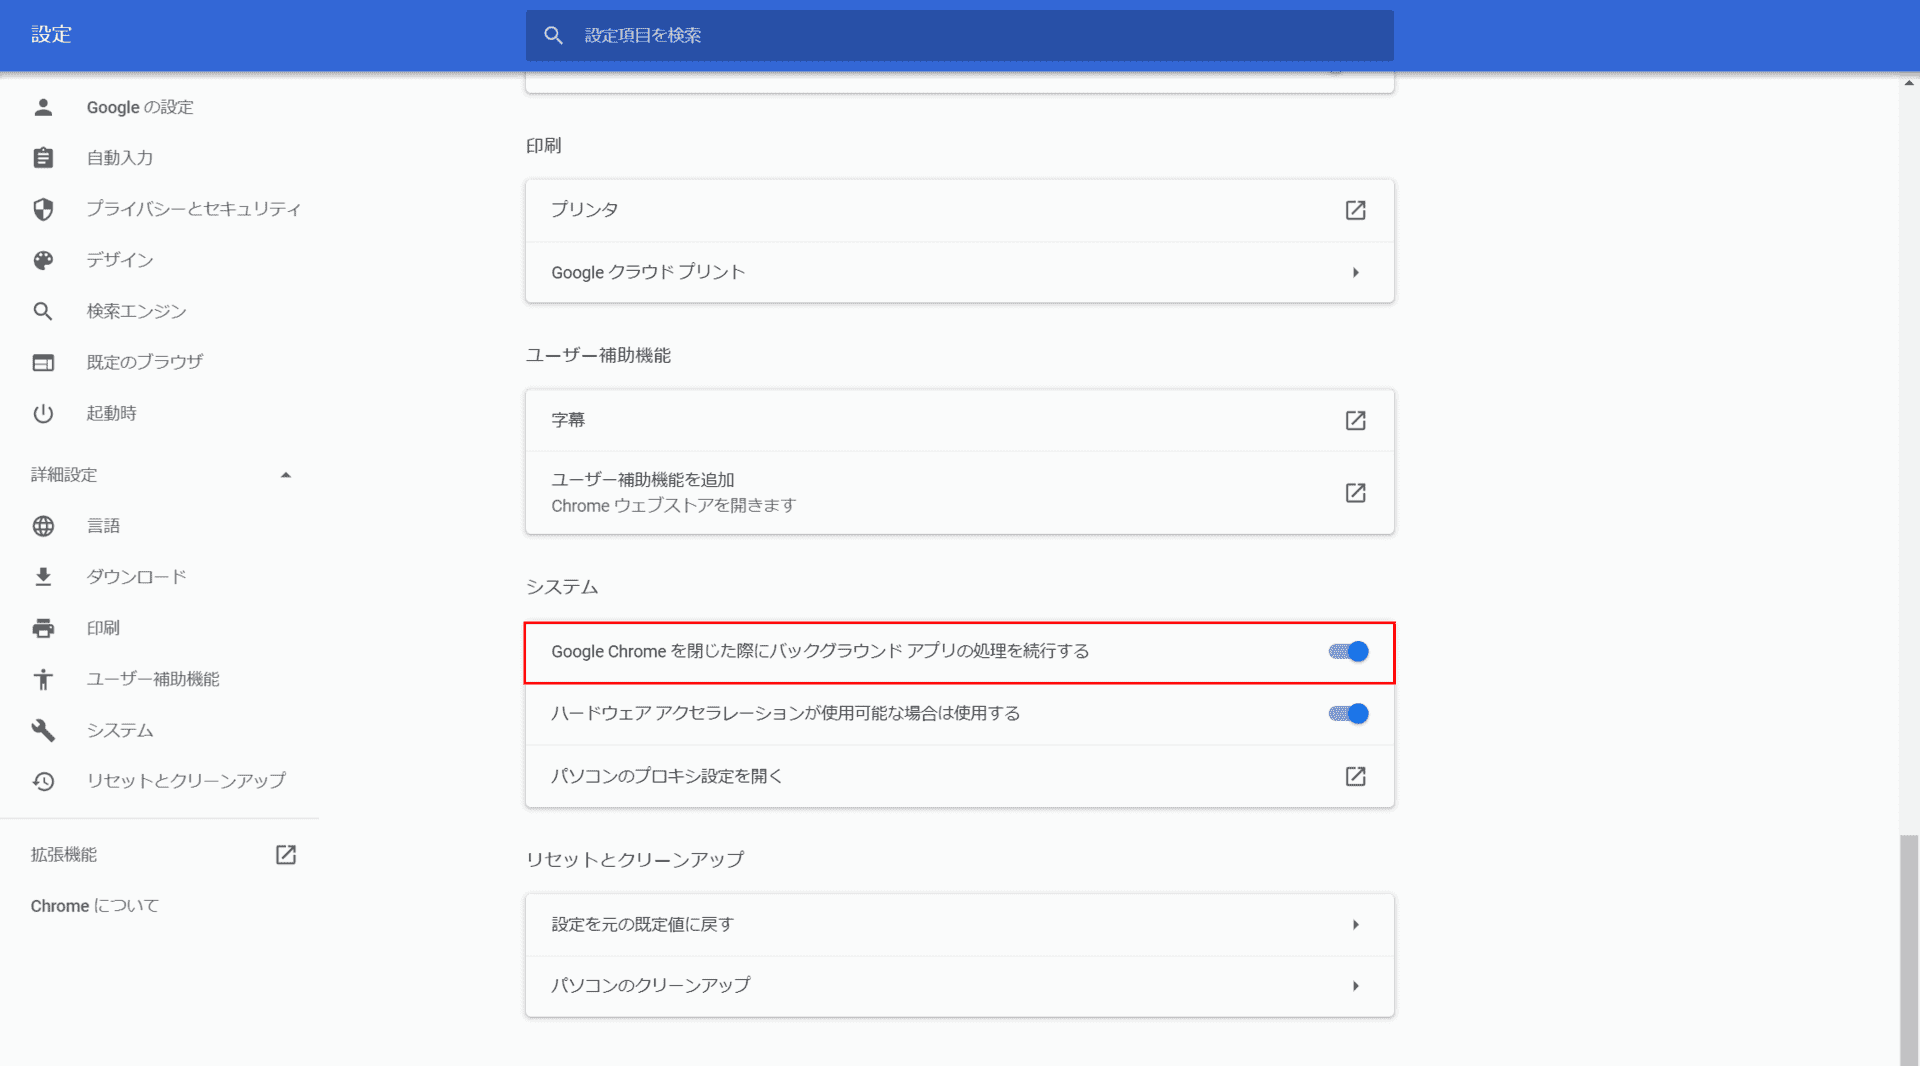Screen dimensions: 1920x1066
Task: Expand the パソコンのクリーンアップ arrow
Action: click(1356, 986)
